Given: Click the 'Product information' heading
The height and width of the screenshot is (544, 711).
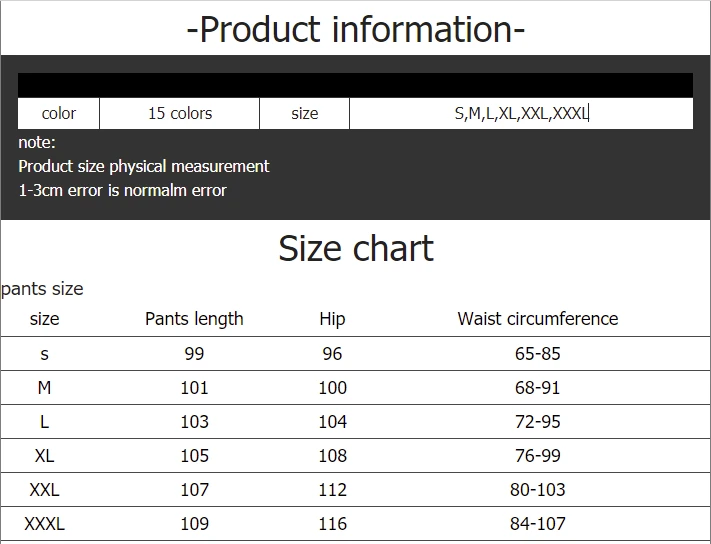Looking at the screenshot, I should (355, 29).
